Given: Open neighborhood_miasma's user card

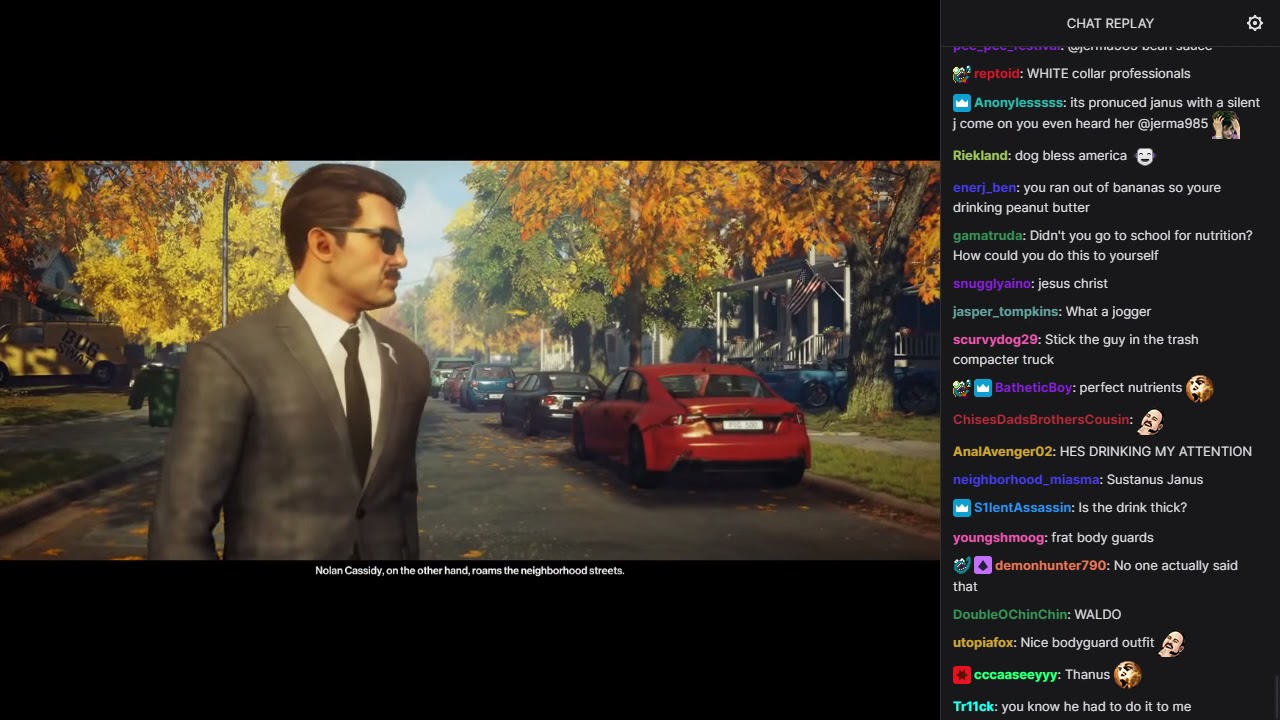Looking at the screenshot, I should tap(1026, 480).
